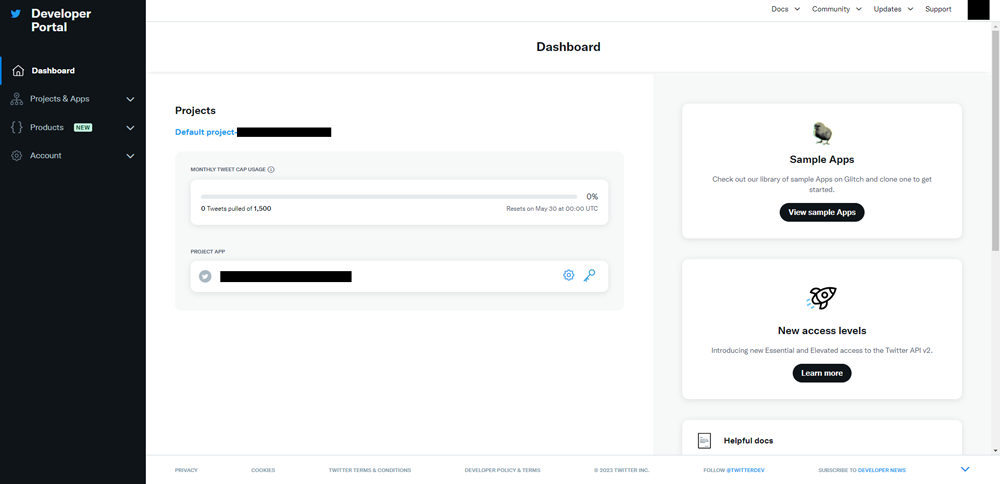Click the View sample Apps button
Image resolution: width=1000 pixels, height=484 pixels.
821,212
